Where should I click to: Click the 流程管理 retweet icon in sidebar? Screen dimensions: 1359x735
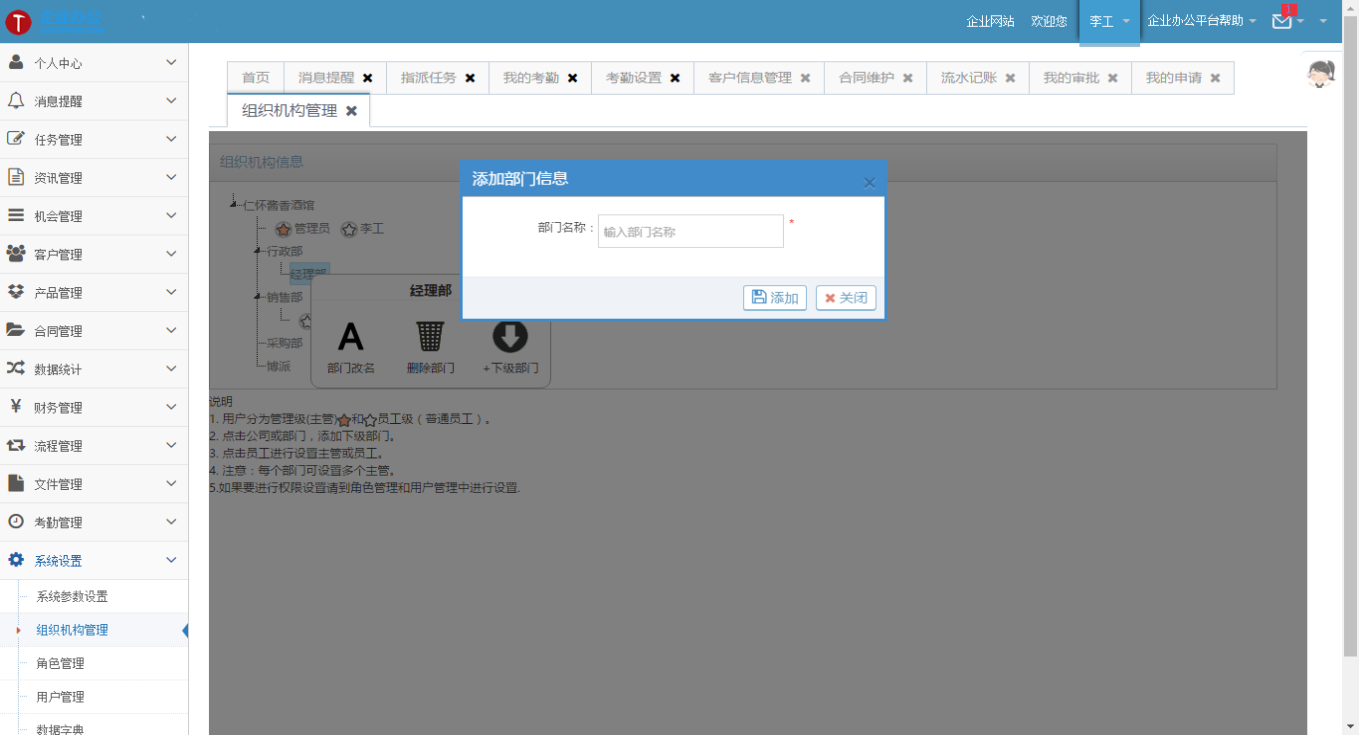pyautogui.click(x=16, y=445)
